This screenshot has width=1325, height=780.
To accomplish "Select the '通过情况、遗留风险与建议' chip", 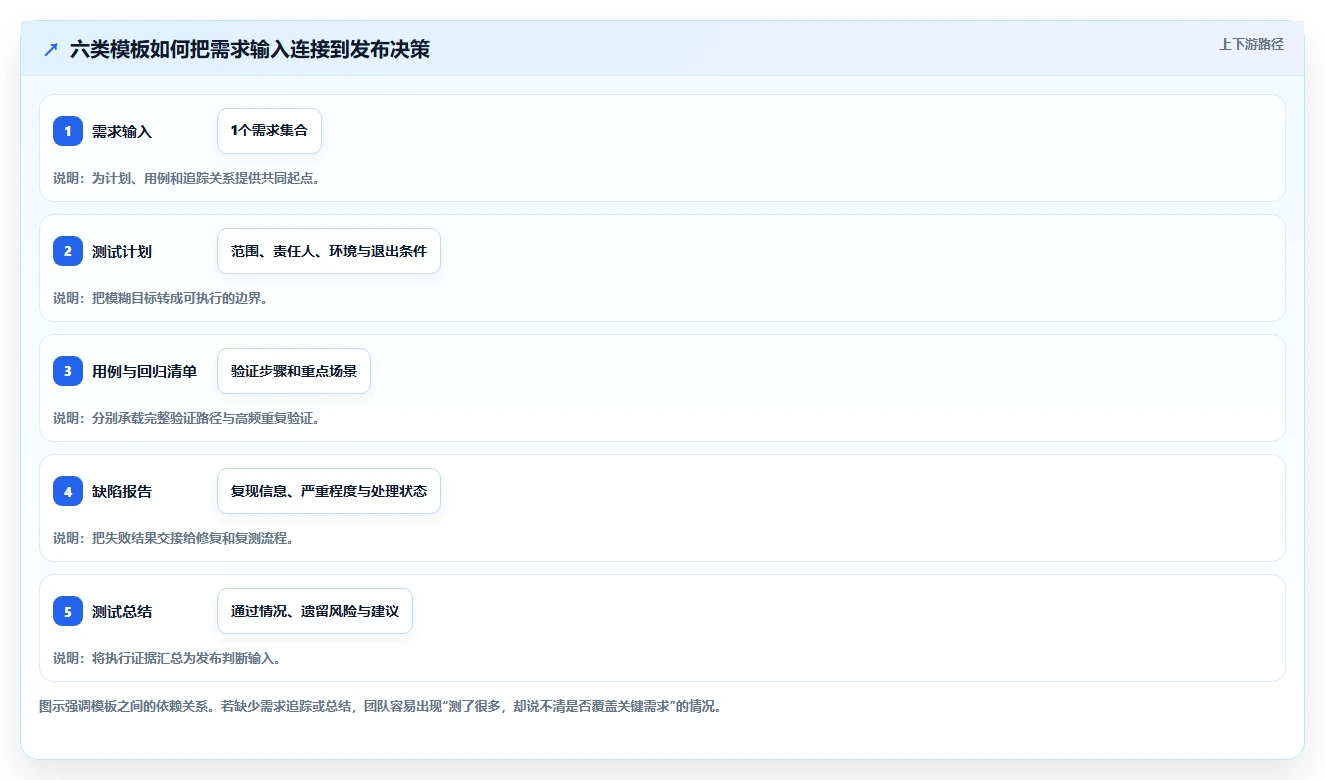I will 315,611.
